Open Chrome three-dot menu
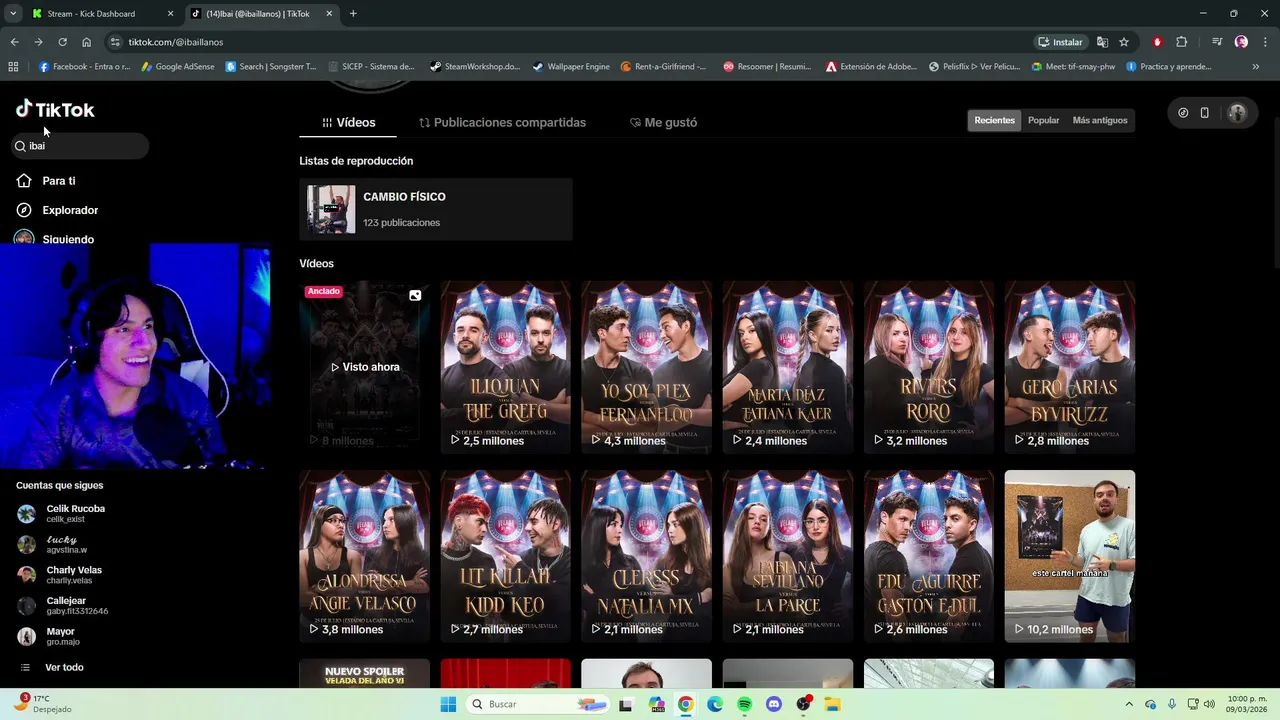 click(1263, 42)
